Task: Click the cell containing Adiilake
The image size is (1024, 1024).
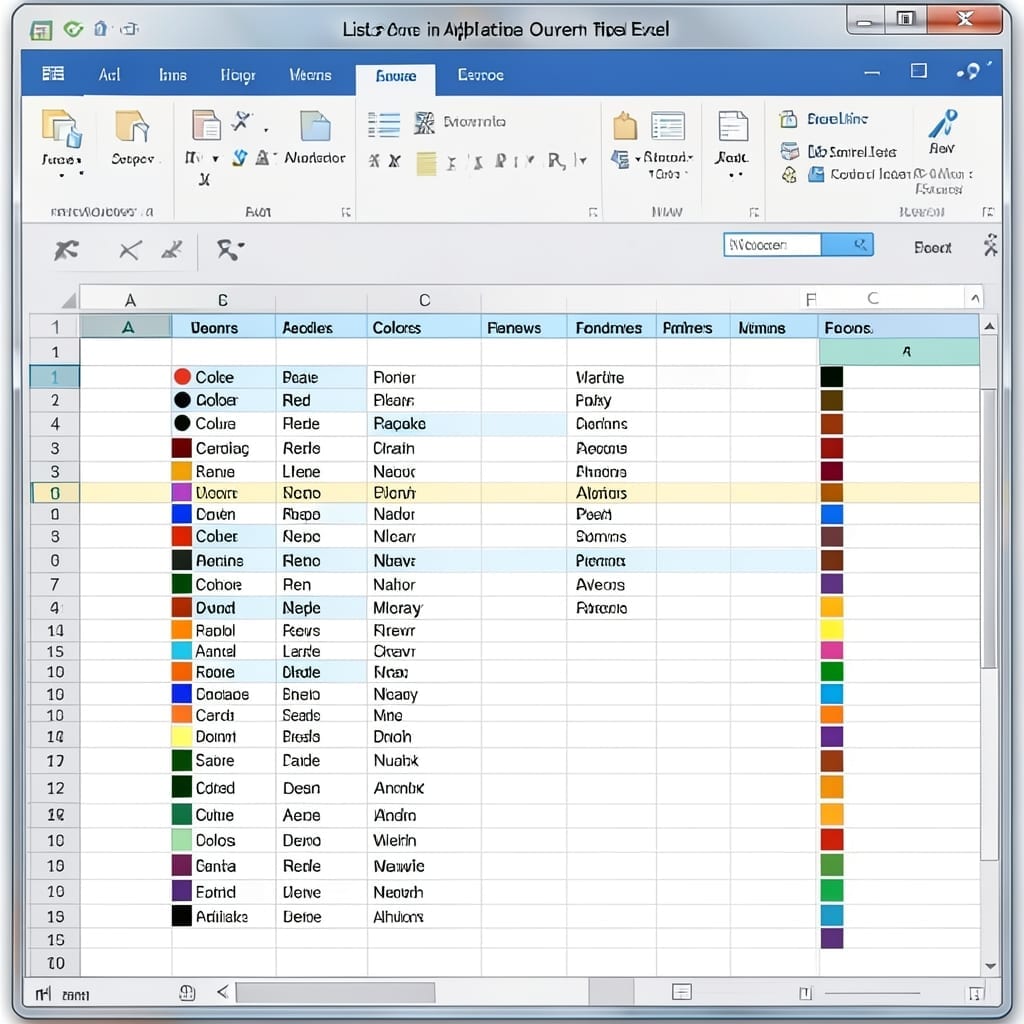Action: click(x=223, y=916)
